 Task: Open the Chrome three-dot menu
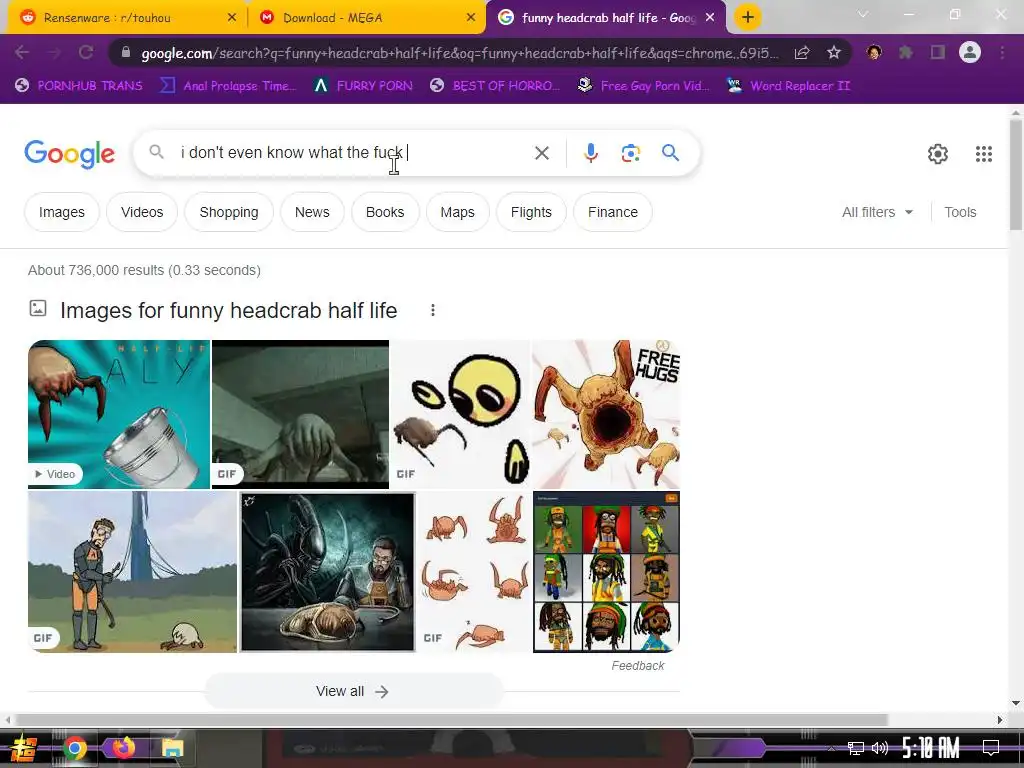point(1002,52)
